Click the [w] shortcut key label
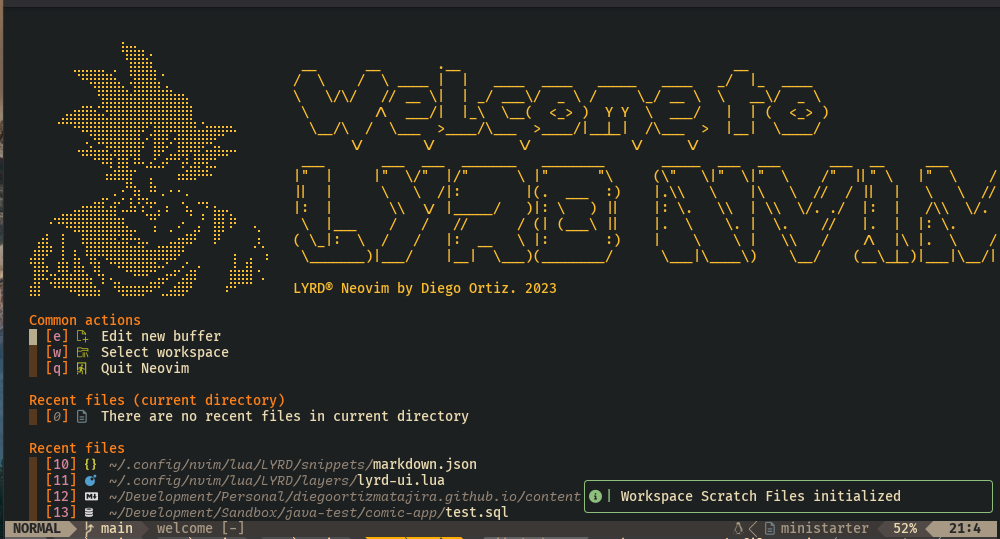The height and width of the screenshot is (539, 1000). (x=57, y=352)
